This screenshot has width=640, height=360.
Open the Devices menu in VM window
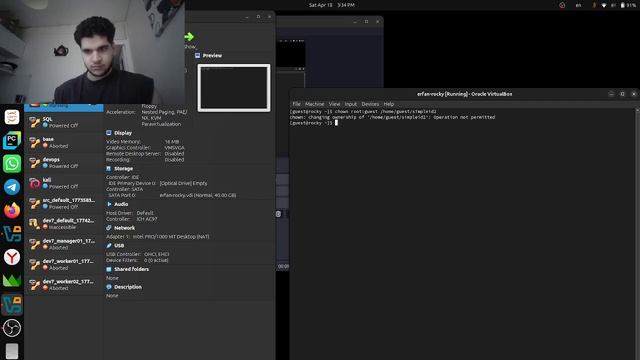click(x=370, y=104)
